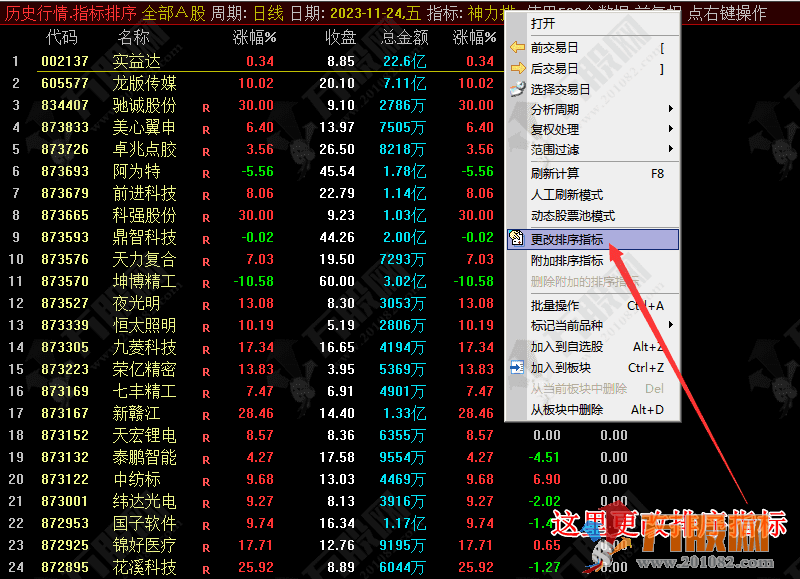Select stock name 龙版传媒
The image size is (800, 579).
tap(144, 83)
